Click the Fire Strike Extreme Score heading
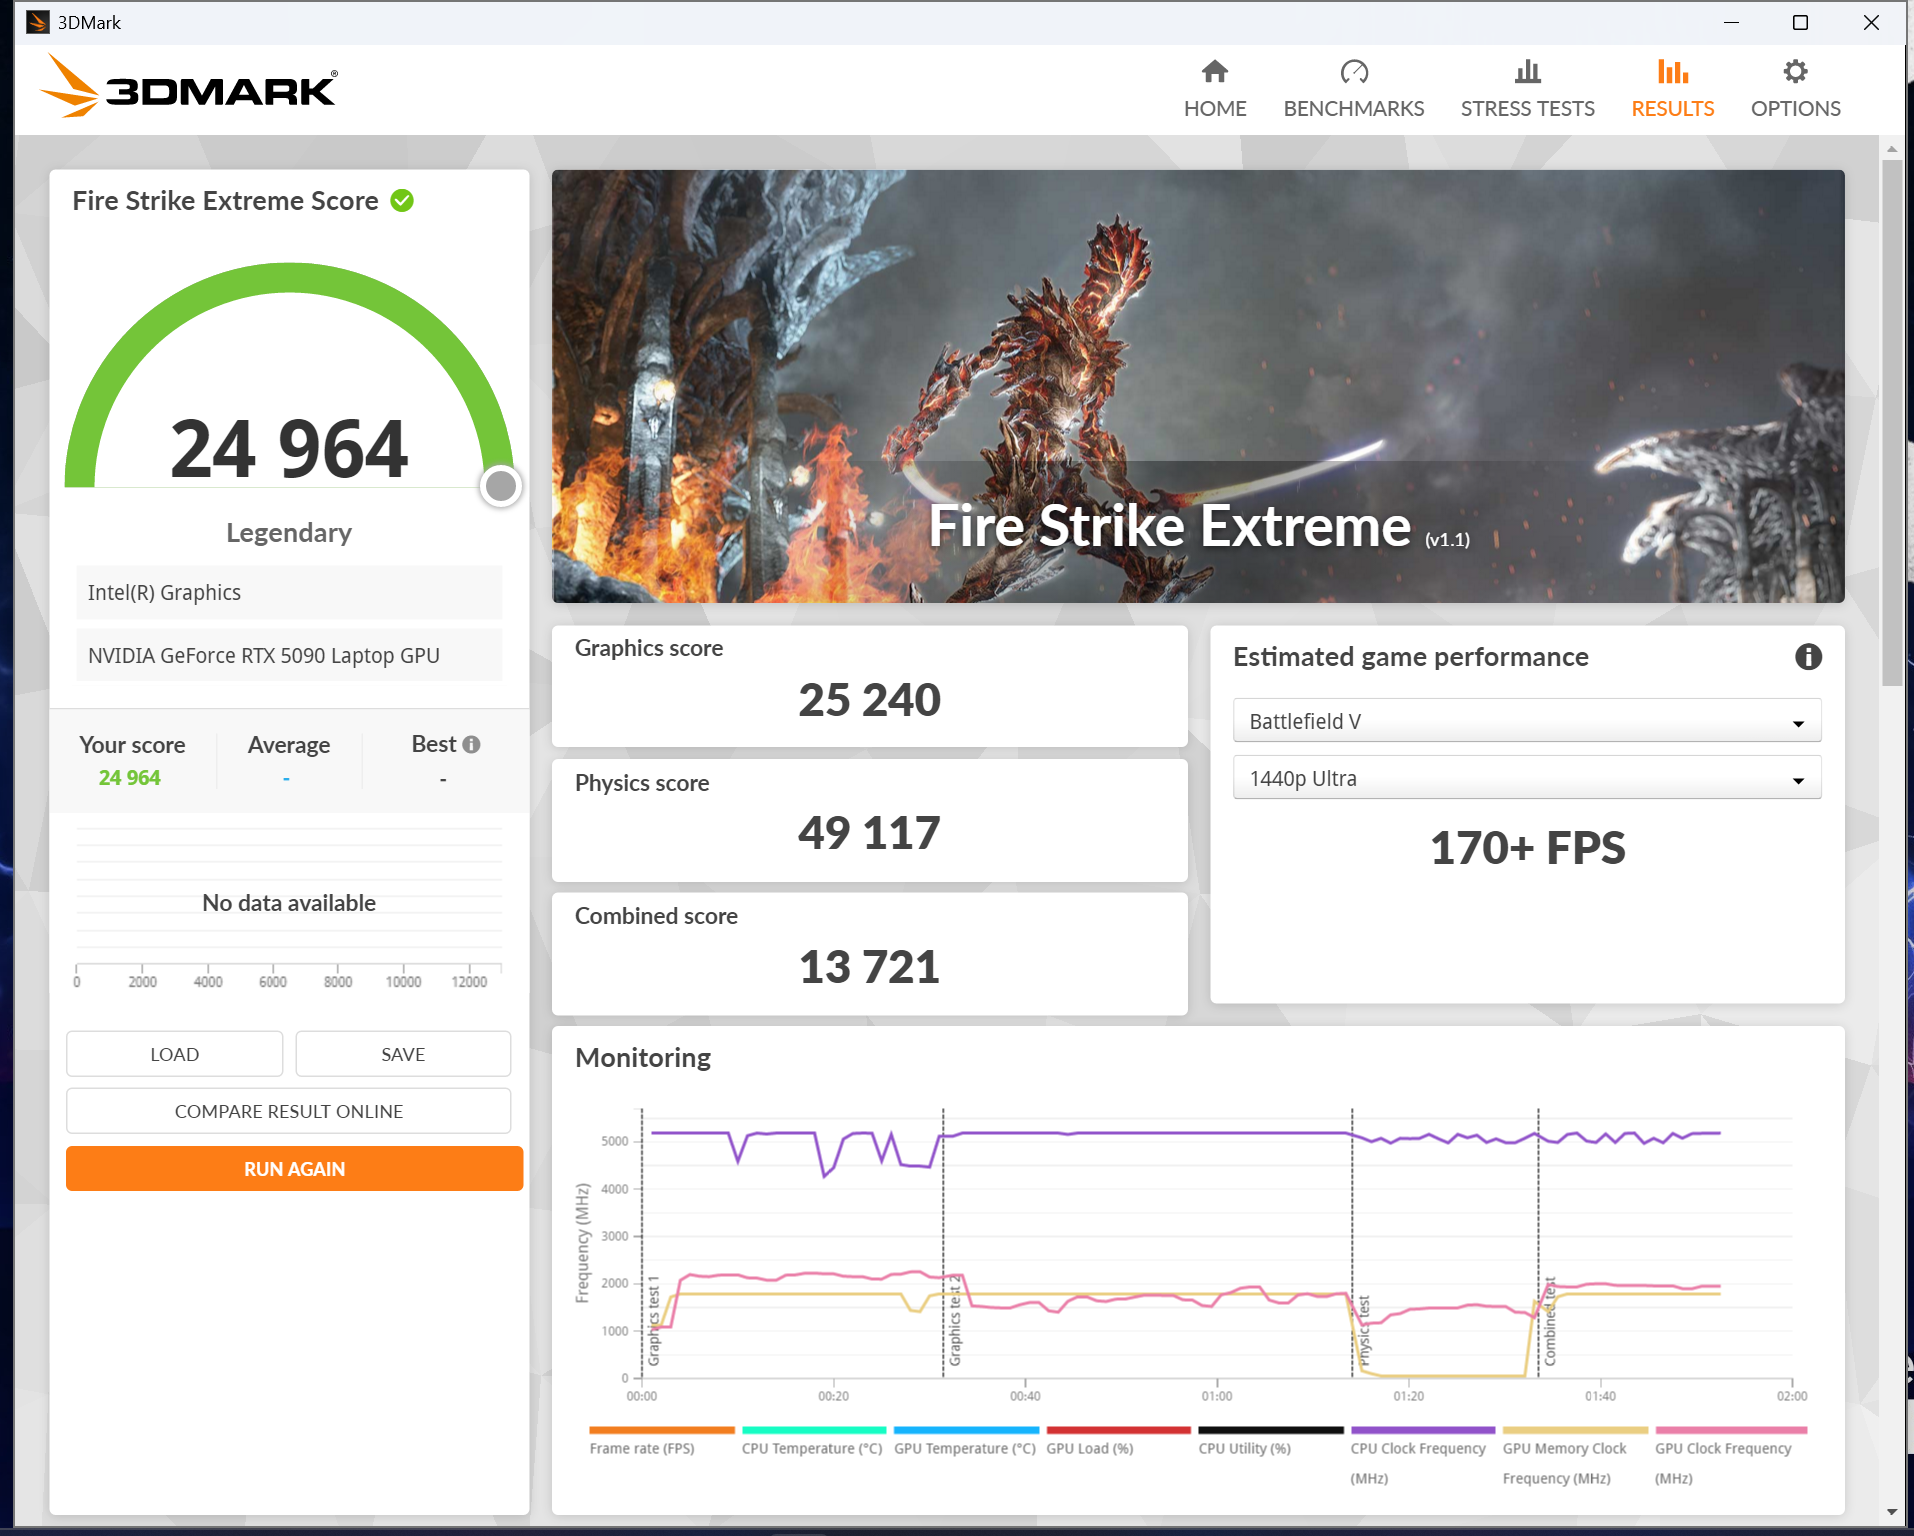1914x1536 pixels. coord(225,201)
